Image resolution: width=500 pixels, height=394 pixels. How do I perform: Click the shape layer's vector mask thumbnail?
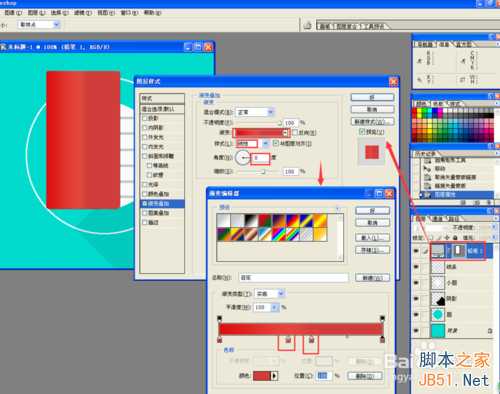coord(459,251)
